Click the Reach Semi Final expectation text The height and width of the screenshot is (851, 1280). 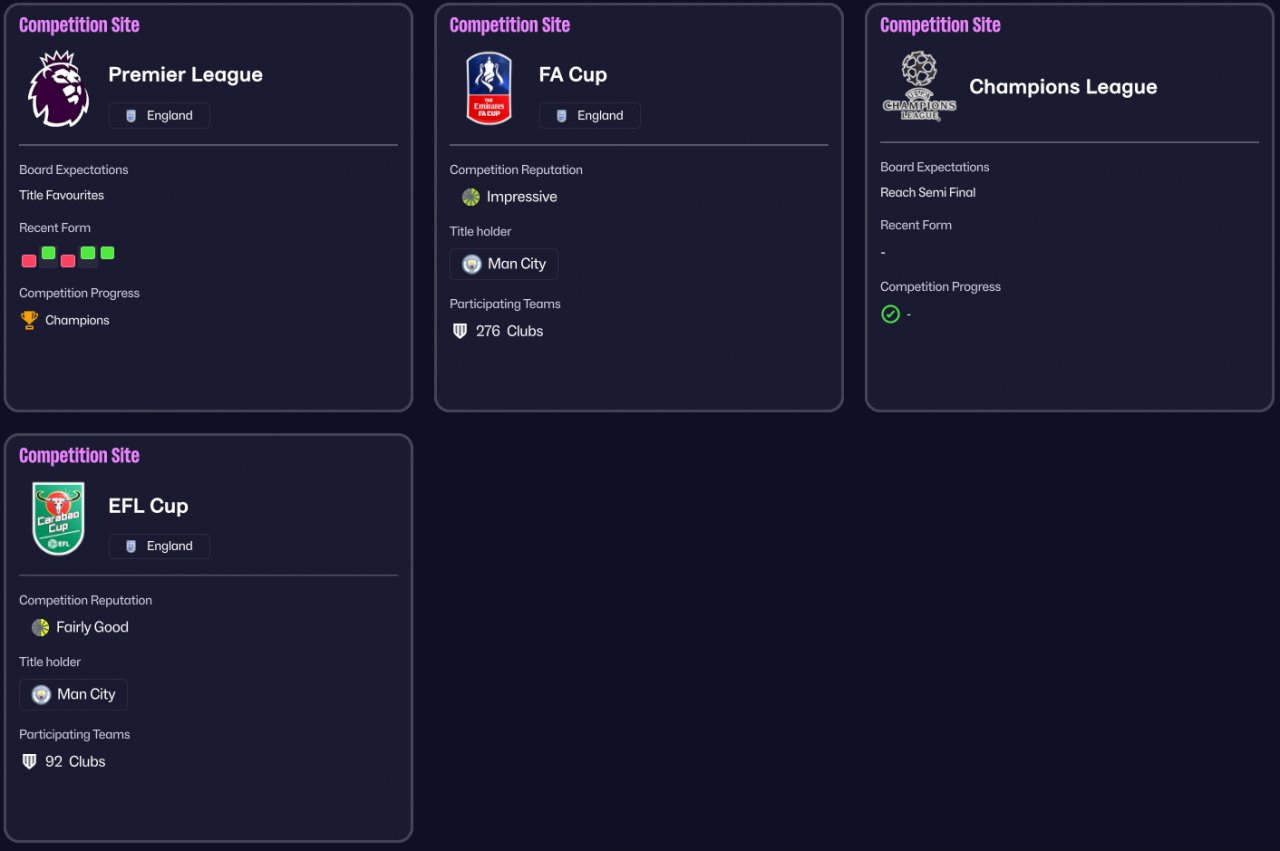pos(928,192)
